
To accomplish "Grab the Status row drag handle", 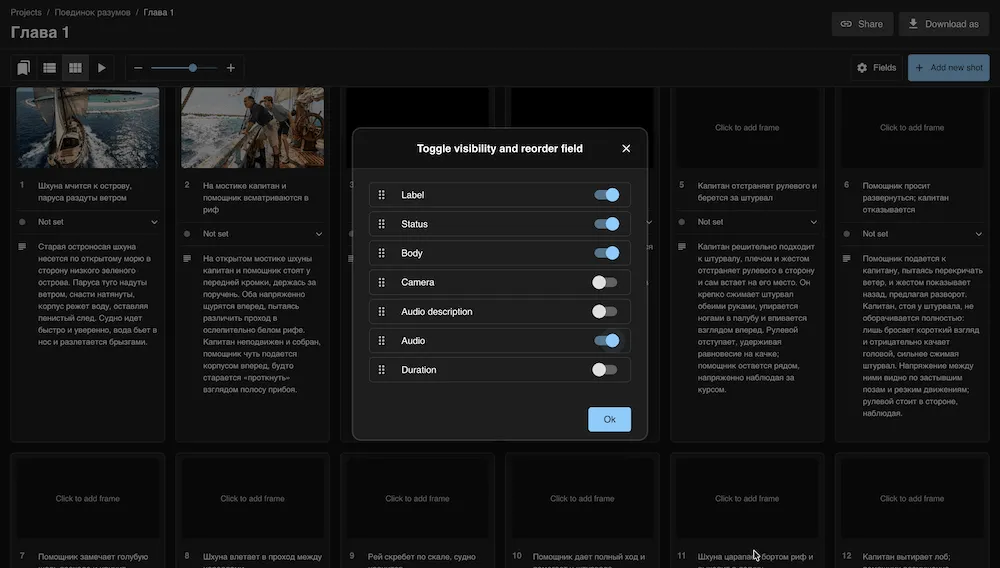I will [x=381, y=224].
